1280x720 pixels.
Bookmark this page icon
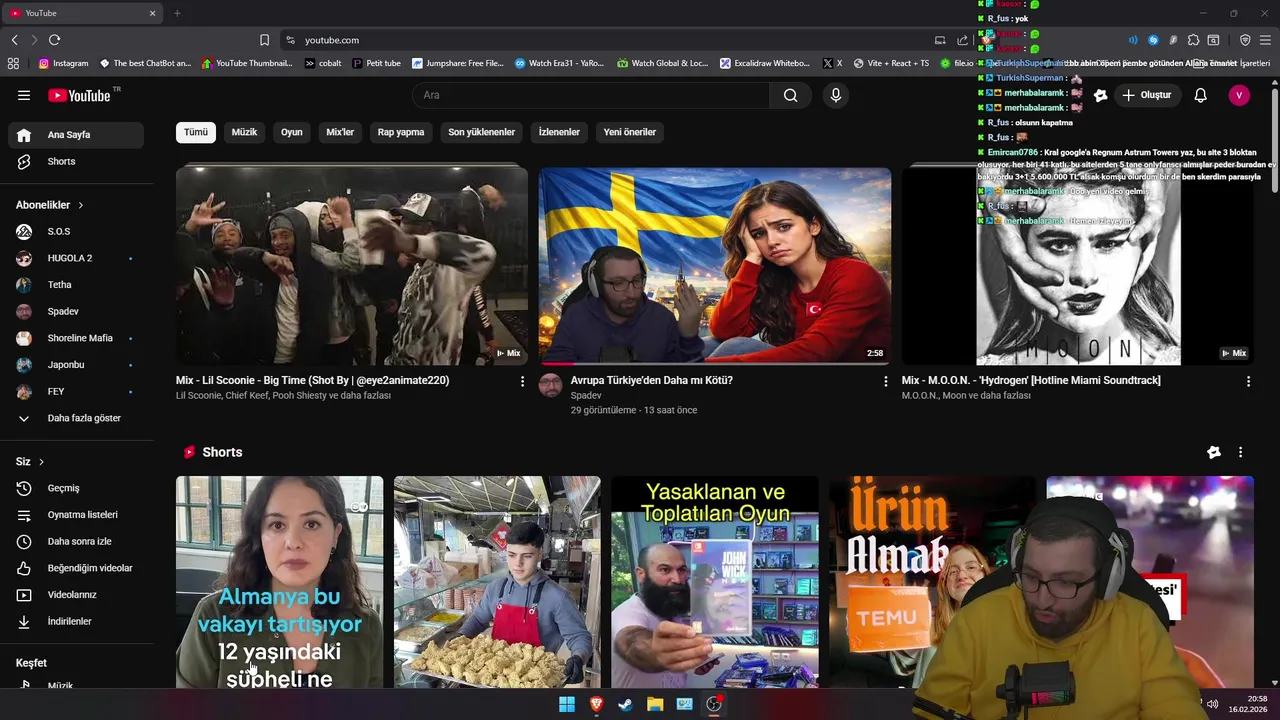coord(264,40)
